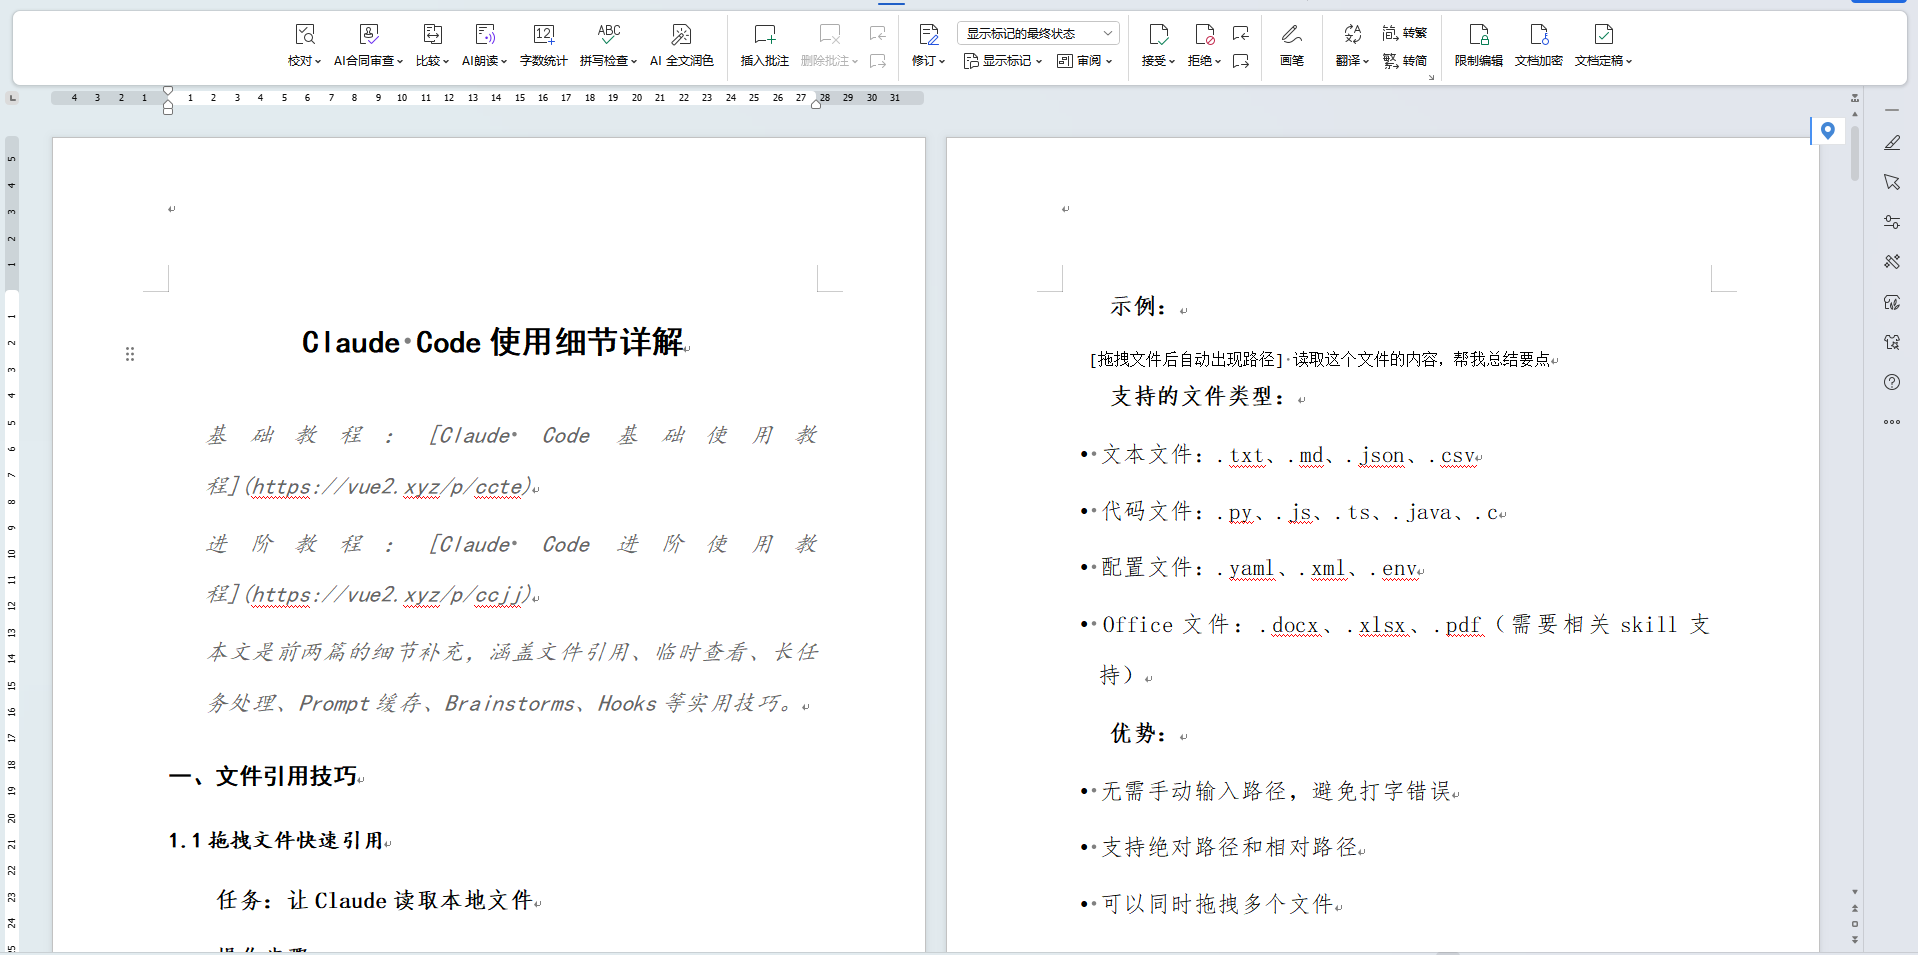This screenshot has height=955, width=1918.
Task: Expand the 显示标记 menu
Action: [x=1003, y=61]
